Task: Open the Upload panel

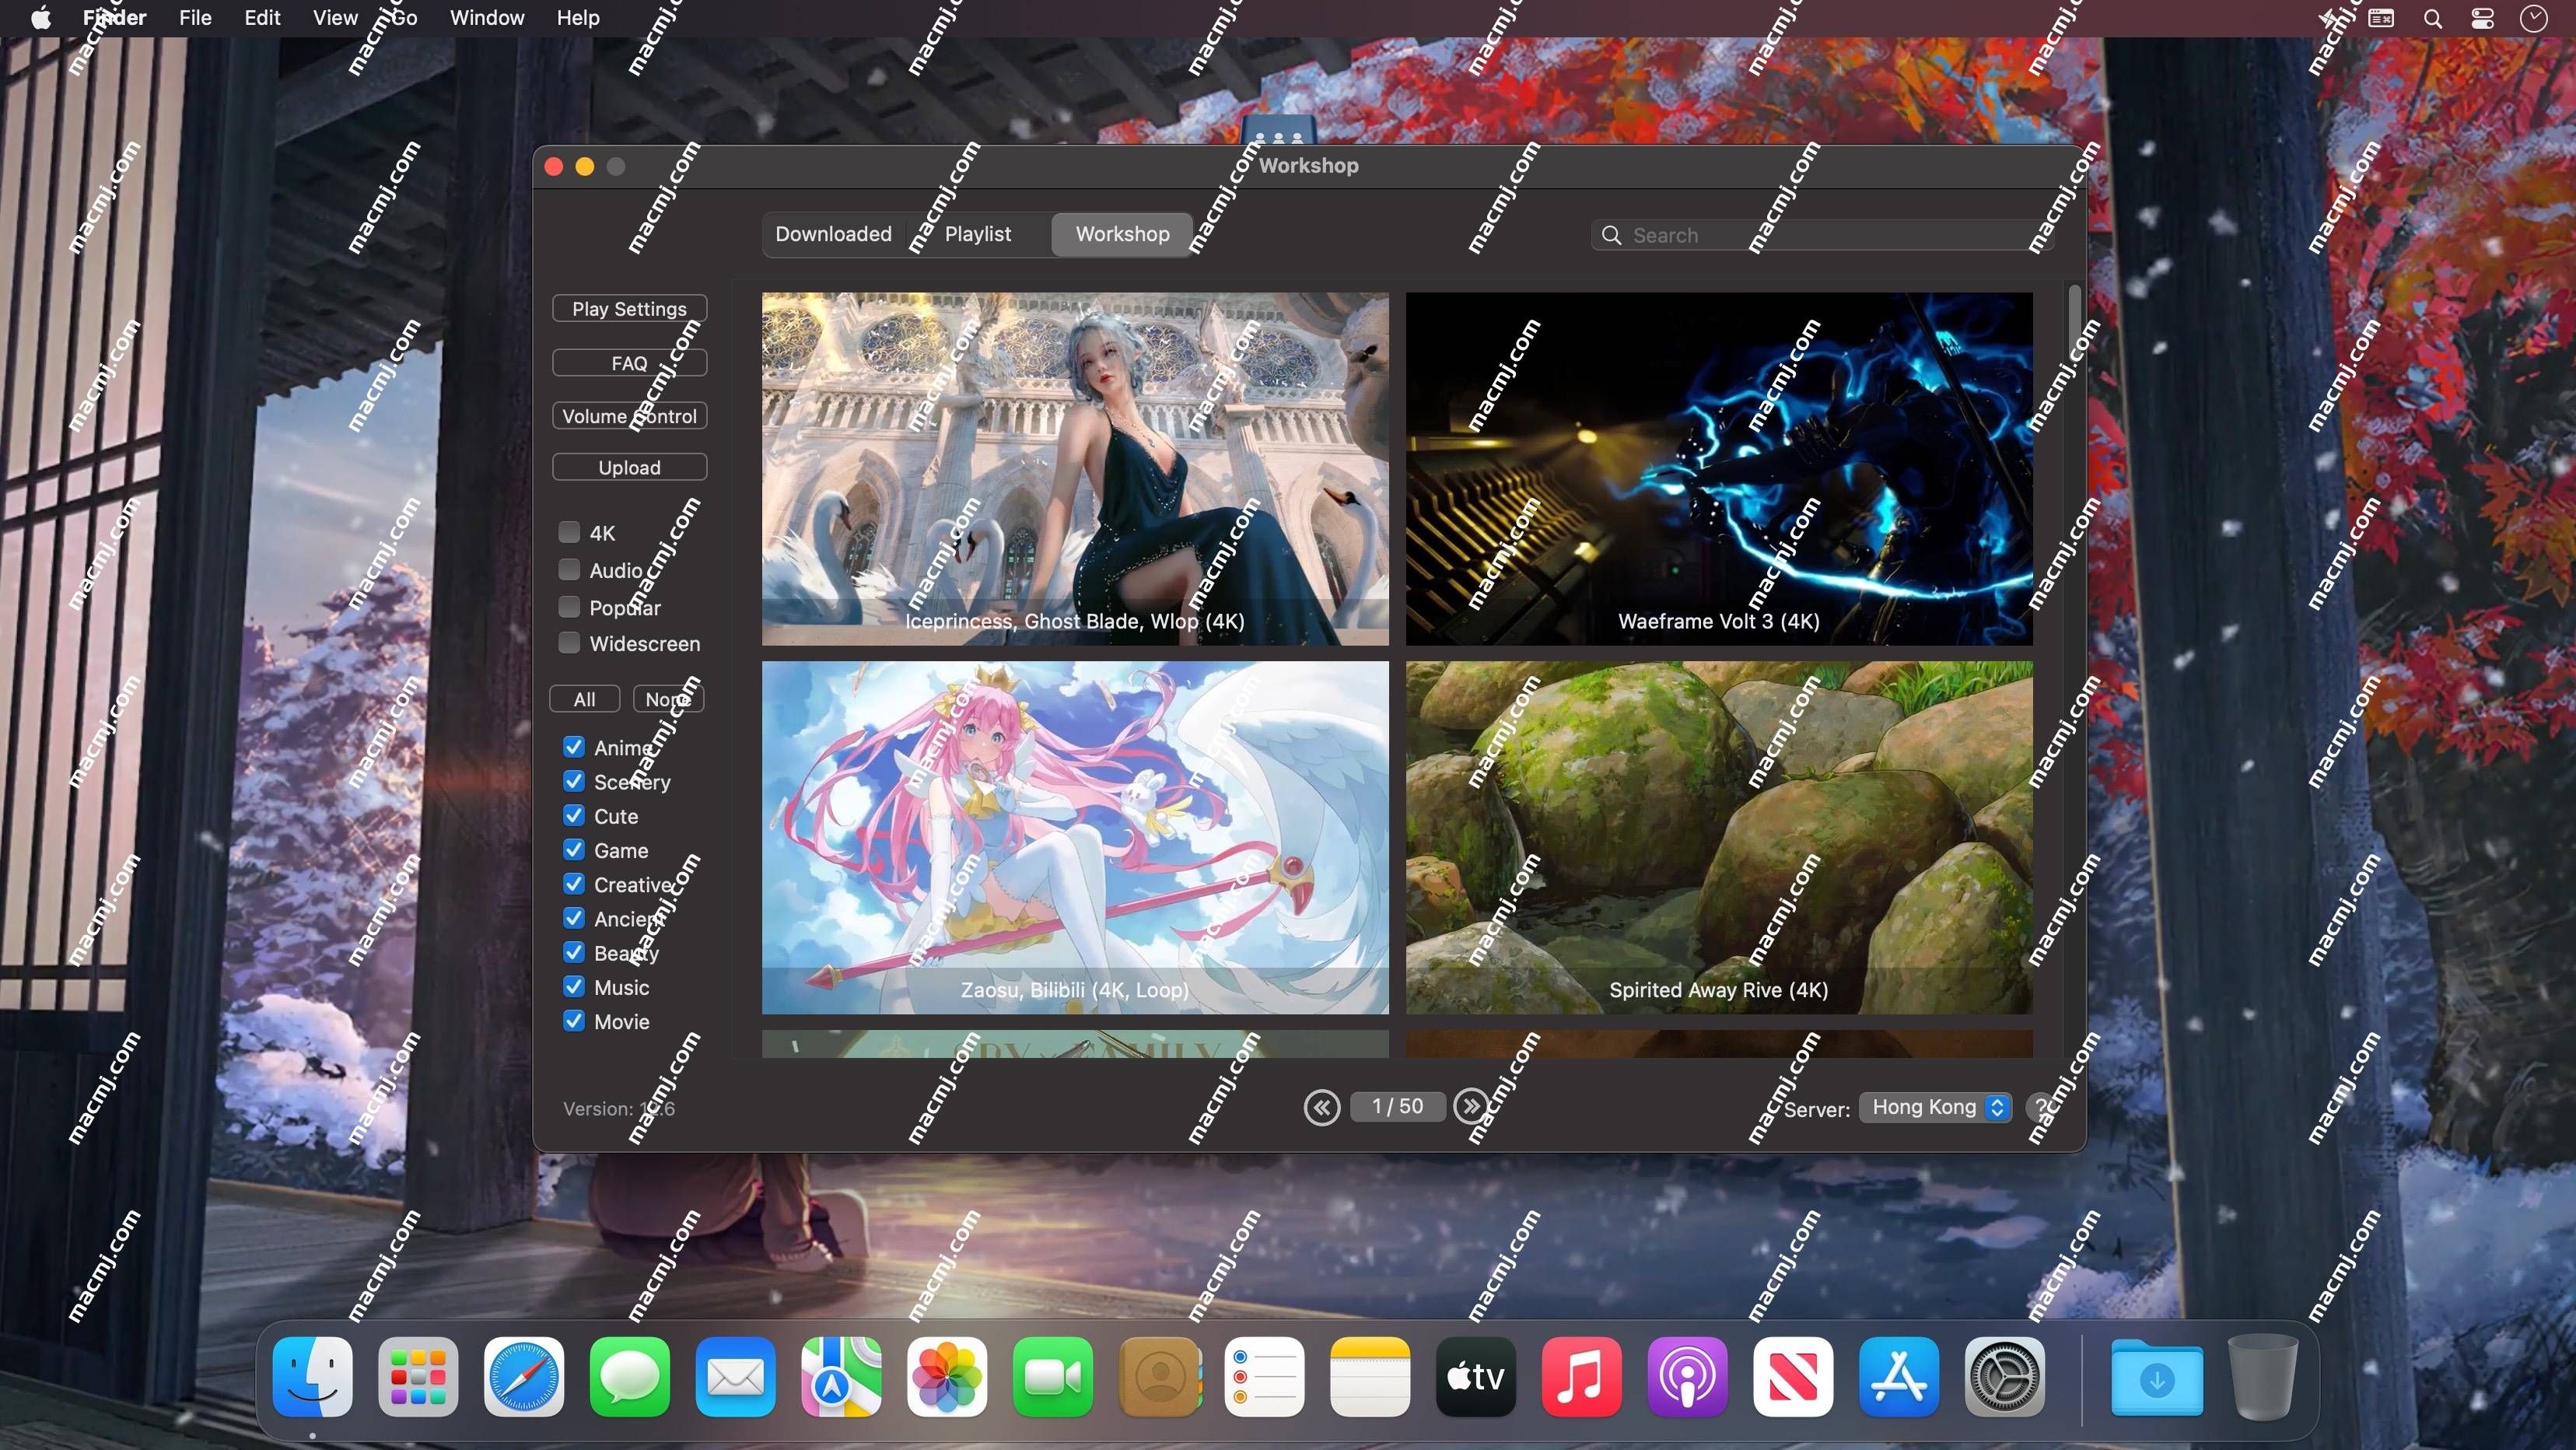Action: click(630, 468)
